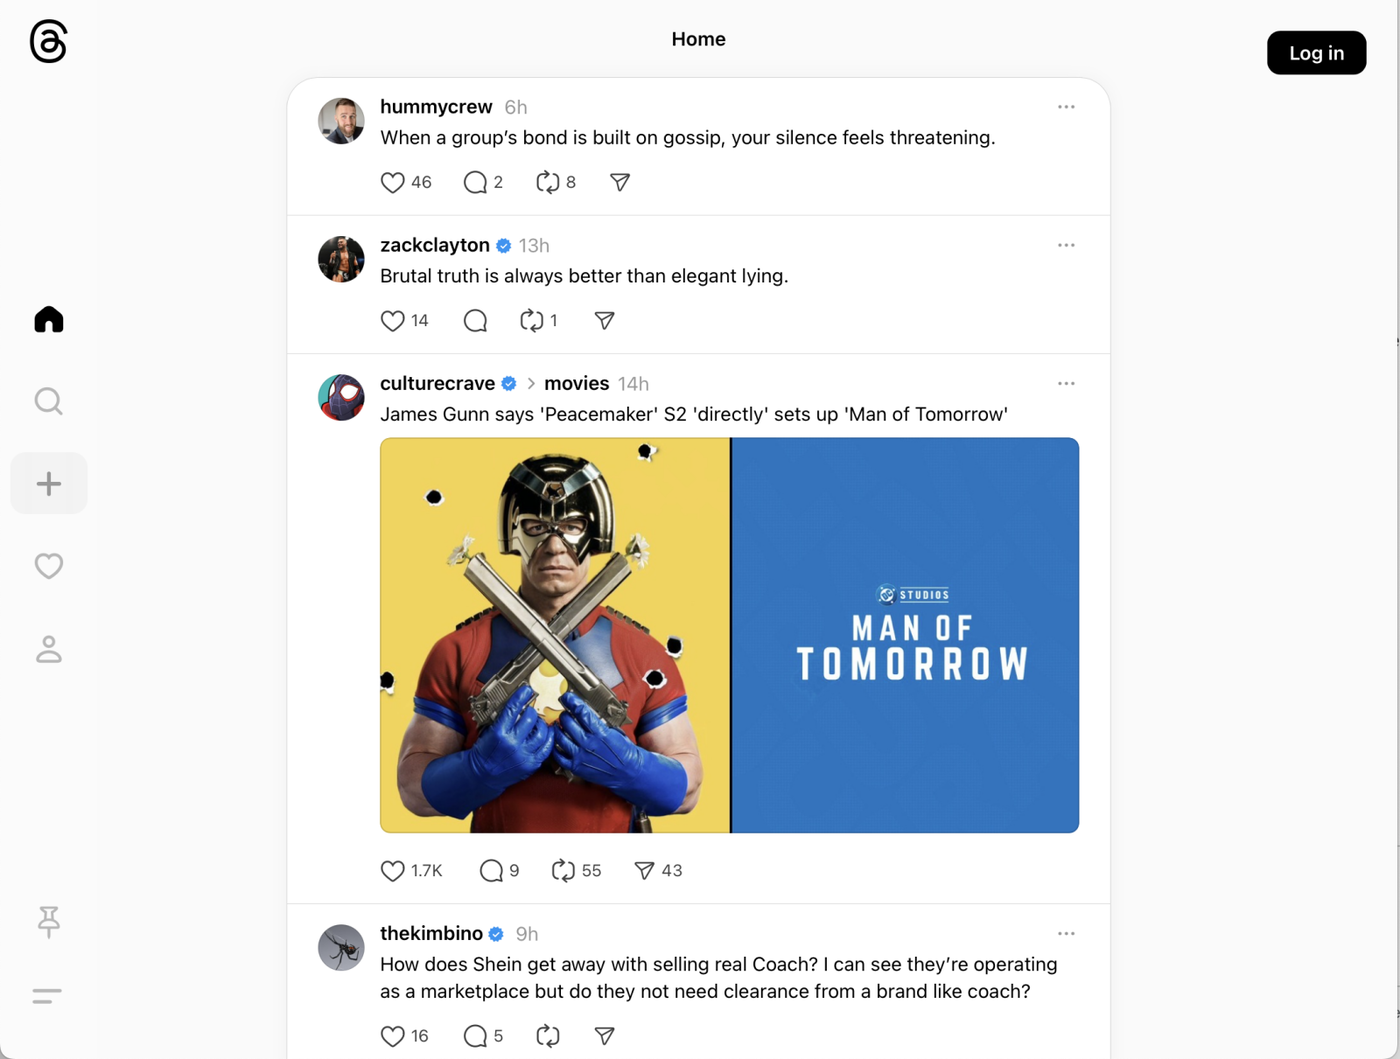Open the movies topic link
1400x1059 pixels.
(576, 384)
